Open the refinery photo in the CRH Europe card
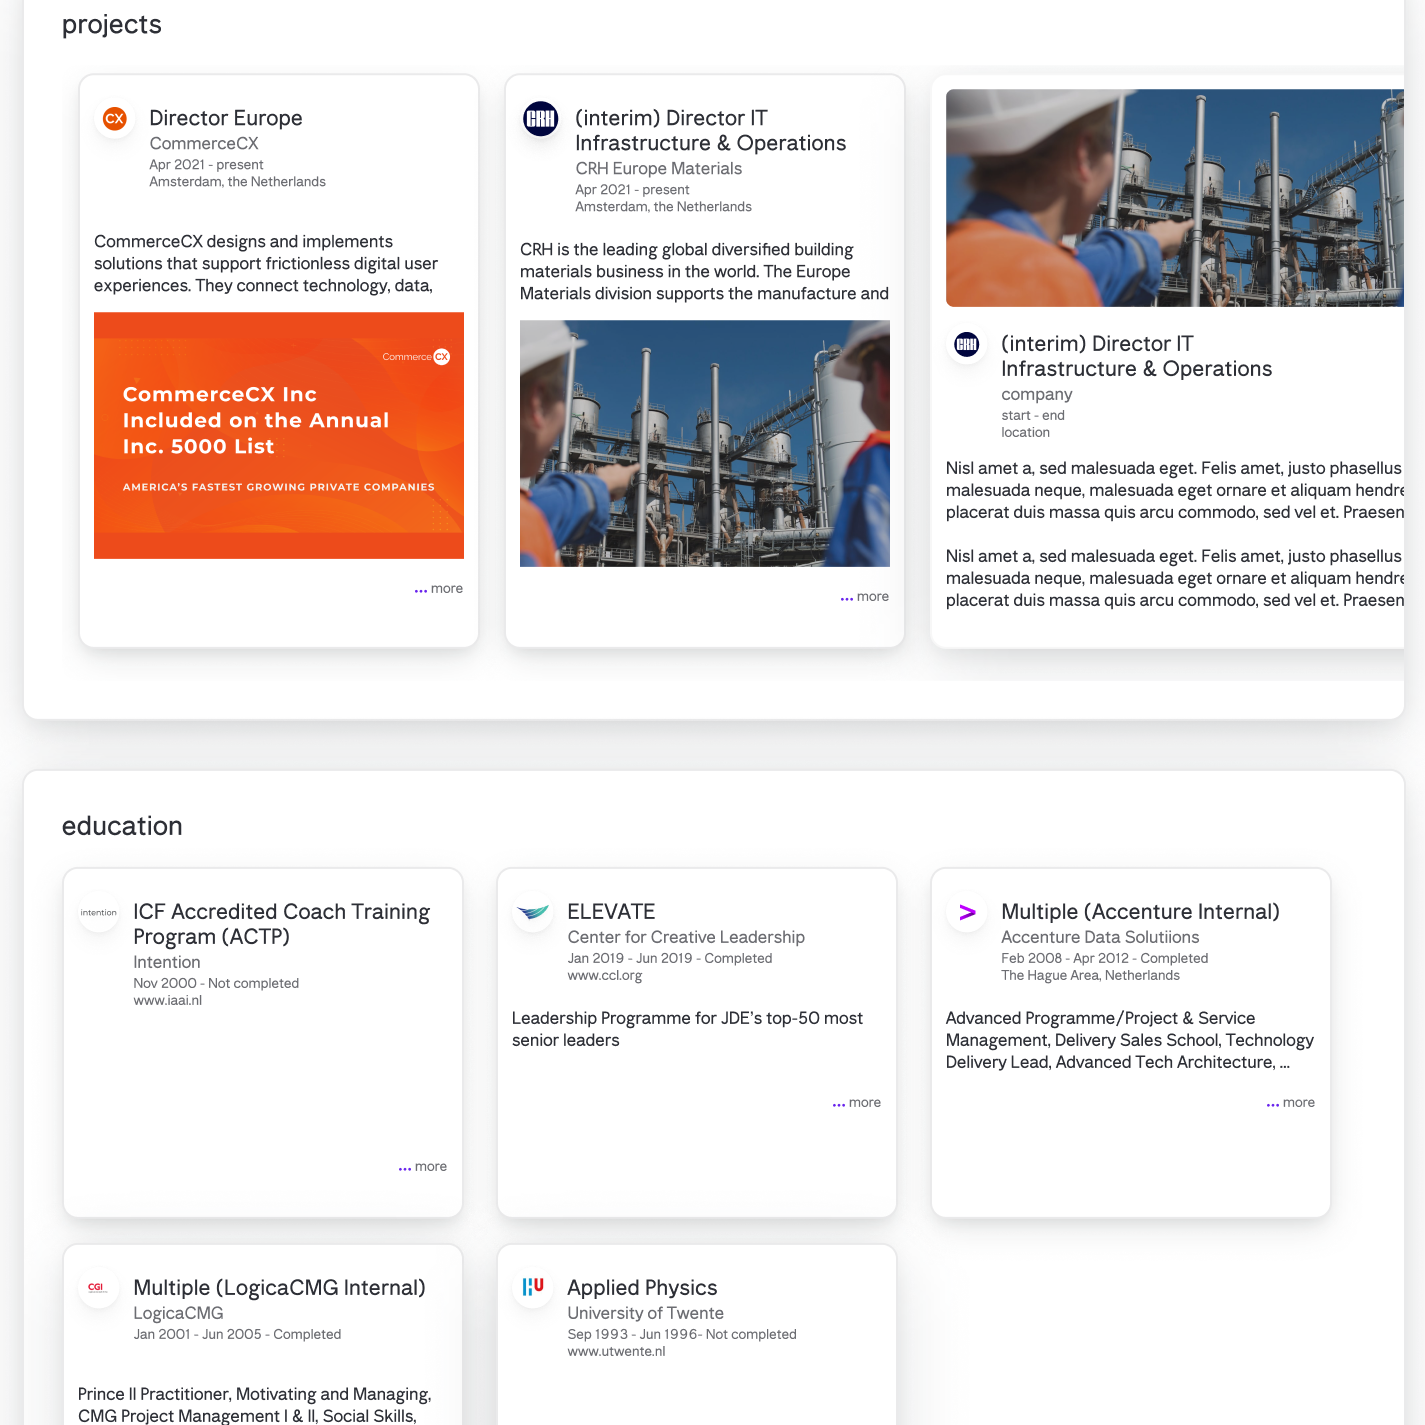1425x1425 pixels. (705, 444)
